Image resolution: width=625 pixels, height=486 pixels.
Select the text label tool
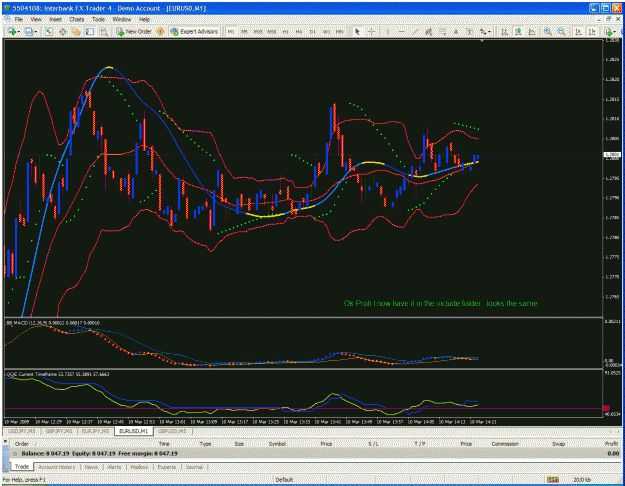point(469,31)
